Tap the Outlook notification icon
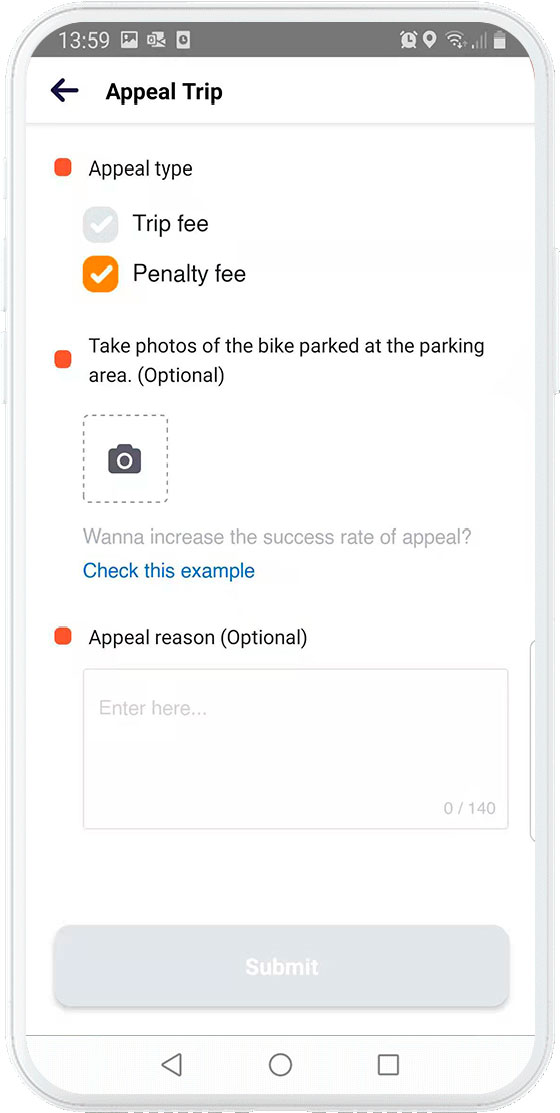560x1113 pixels. [x=155, y=40]
